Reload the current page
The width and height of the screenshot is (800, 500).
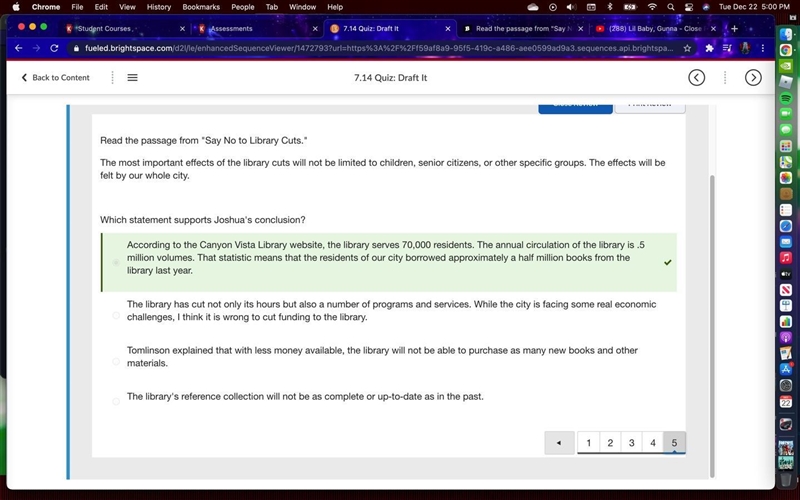54,48
